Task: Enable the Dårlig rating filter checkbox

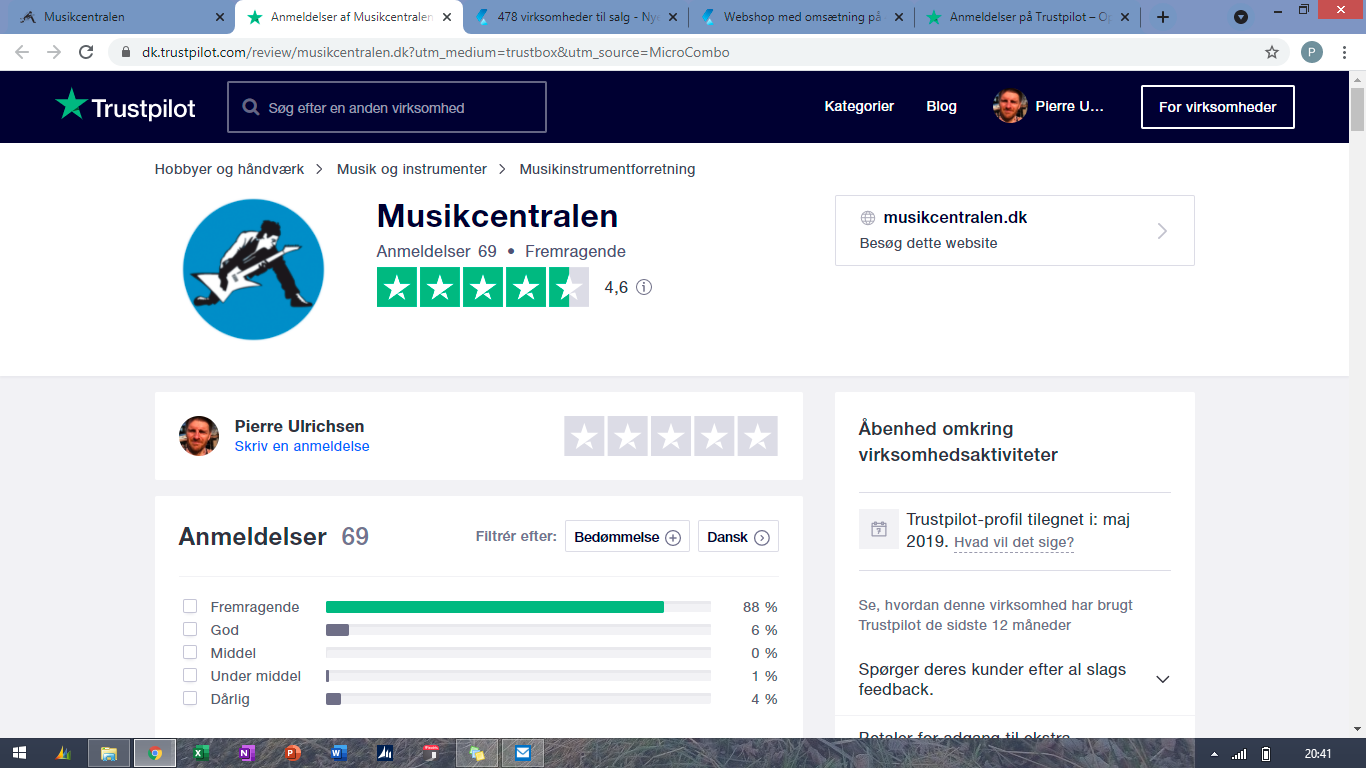Action: (x=190, y=699)
